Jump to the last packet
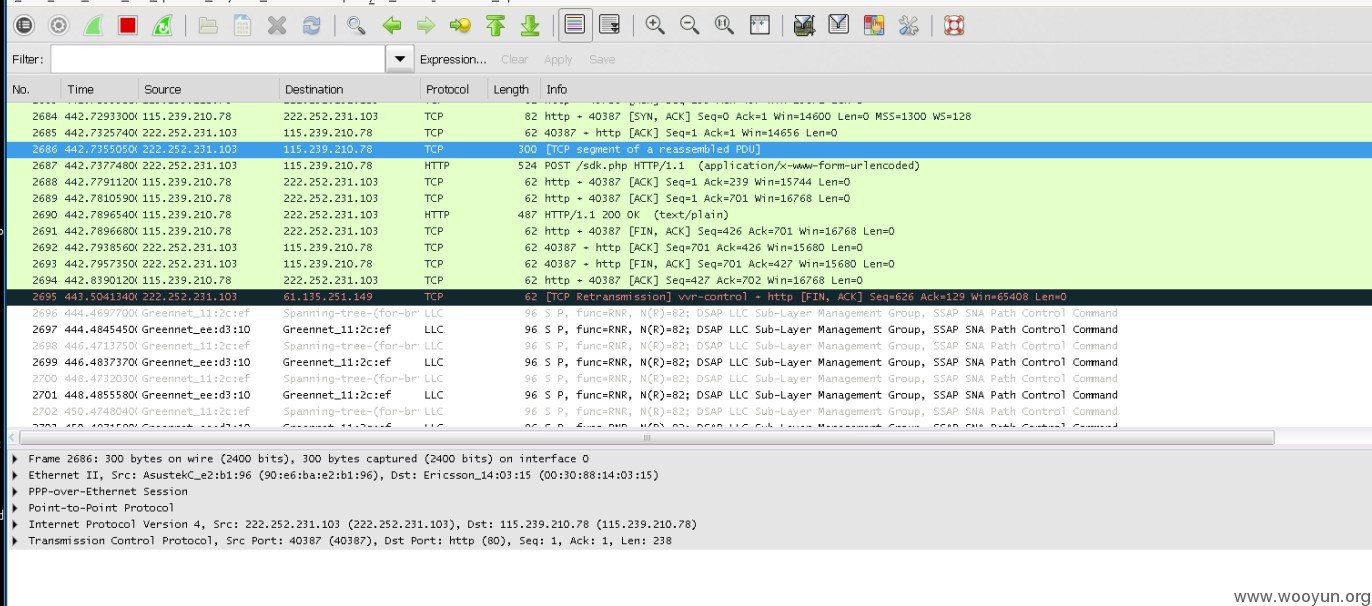Viewport: 1372px width, 606px height. click(530, 25)
